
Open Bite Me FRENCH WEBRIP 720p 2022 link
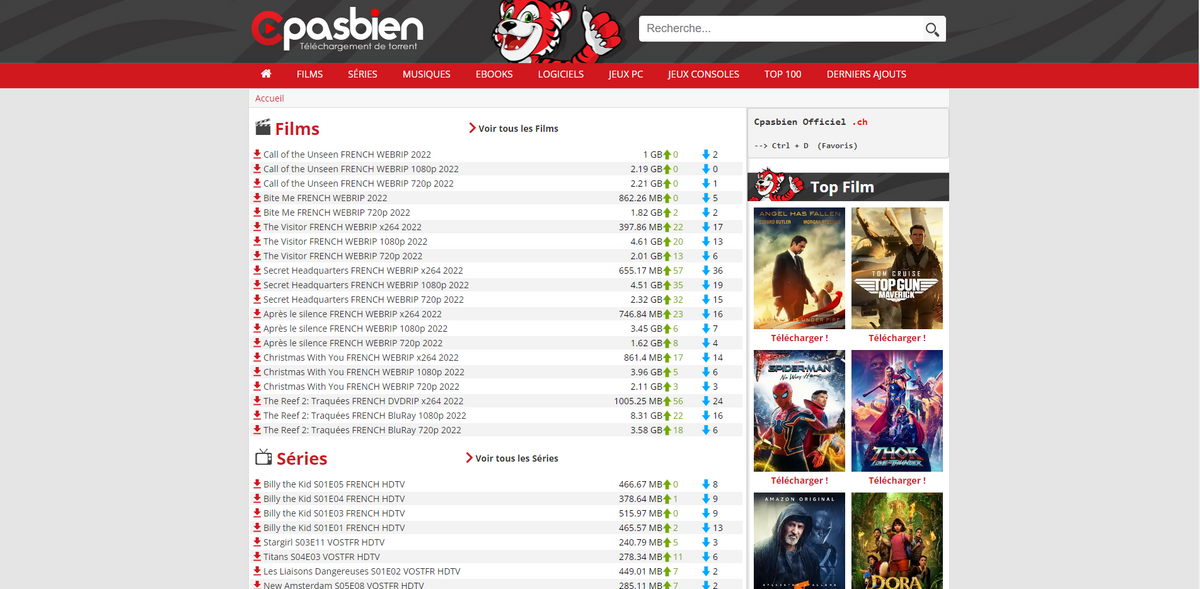pyautogui.click(x=336, y=213)
